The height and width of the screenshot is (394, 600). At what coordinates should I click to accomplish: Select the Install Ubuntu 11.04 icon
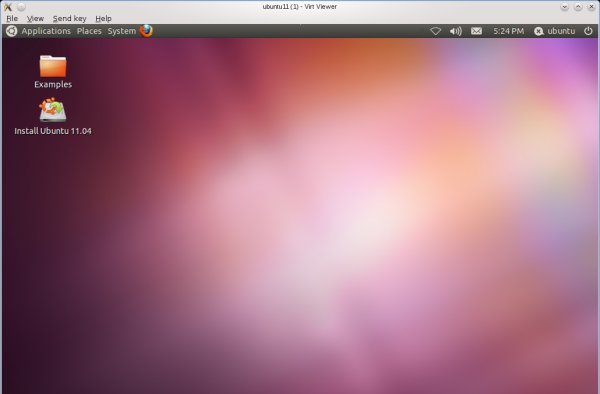(53, 110)
